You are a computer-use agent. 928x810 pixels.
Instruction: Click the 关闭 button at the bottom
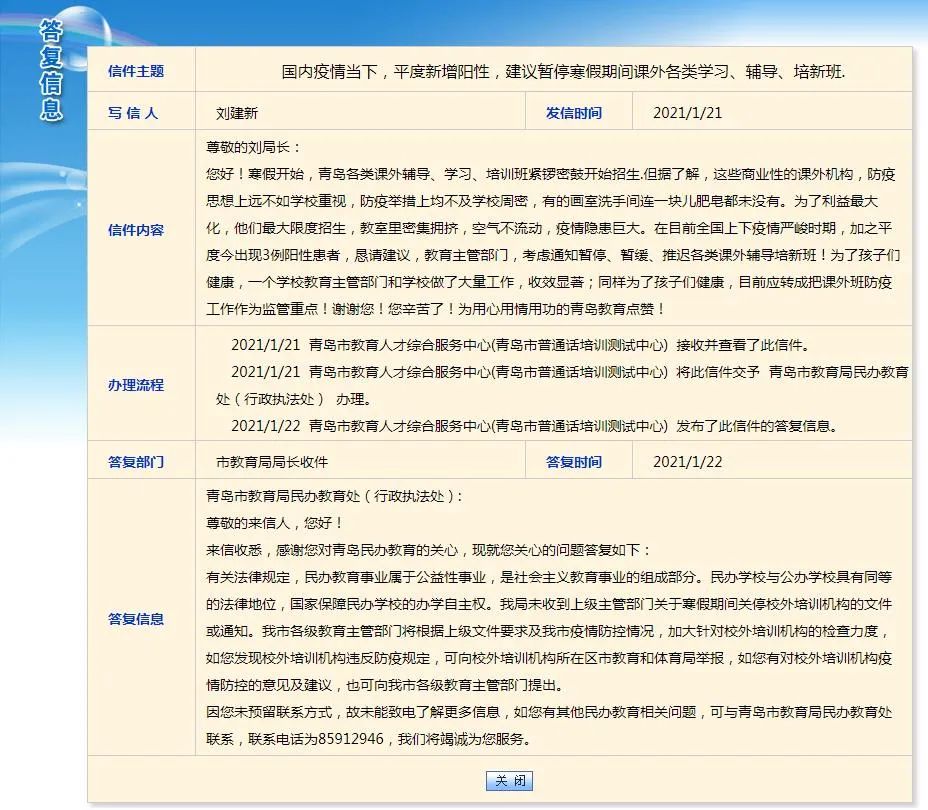(509, 780)
